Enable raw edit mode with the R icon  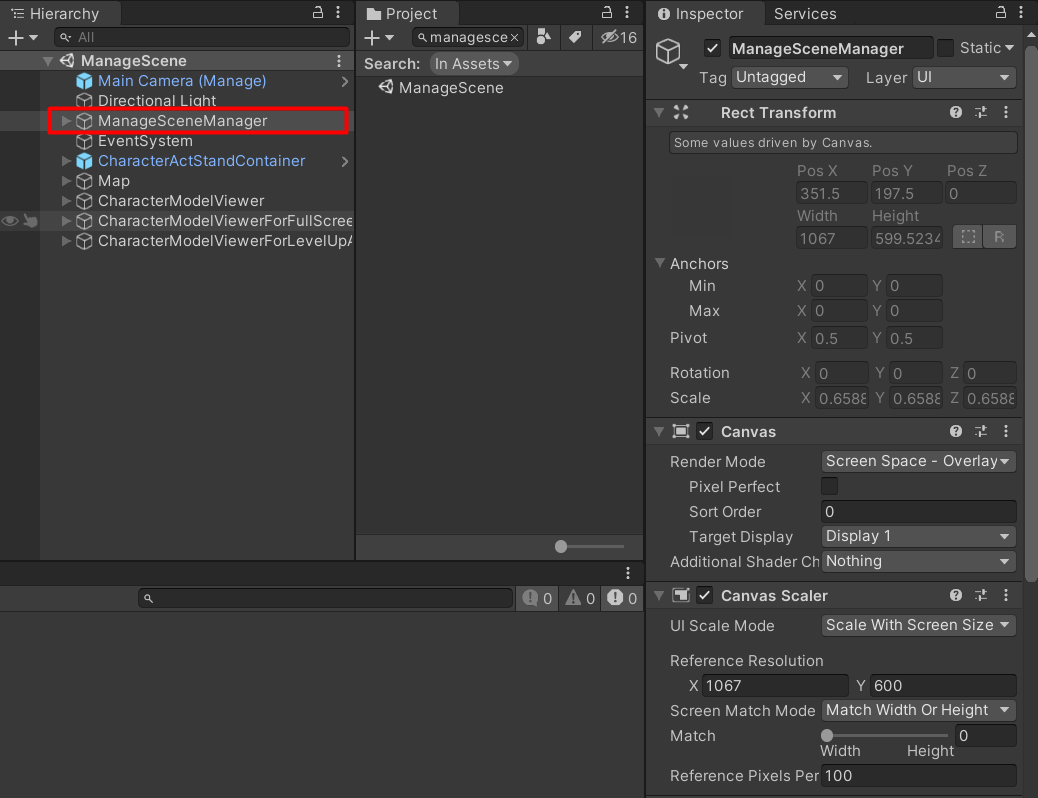point(997,237)
